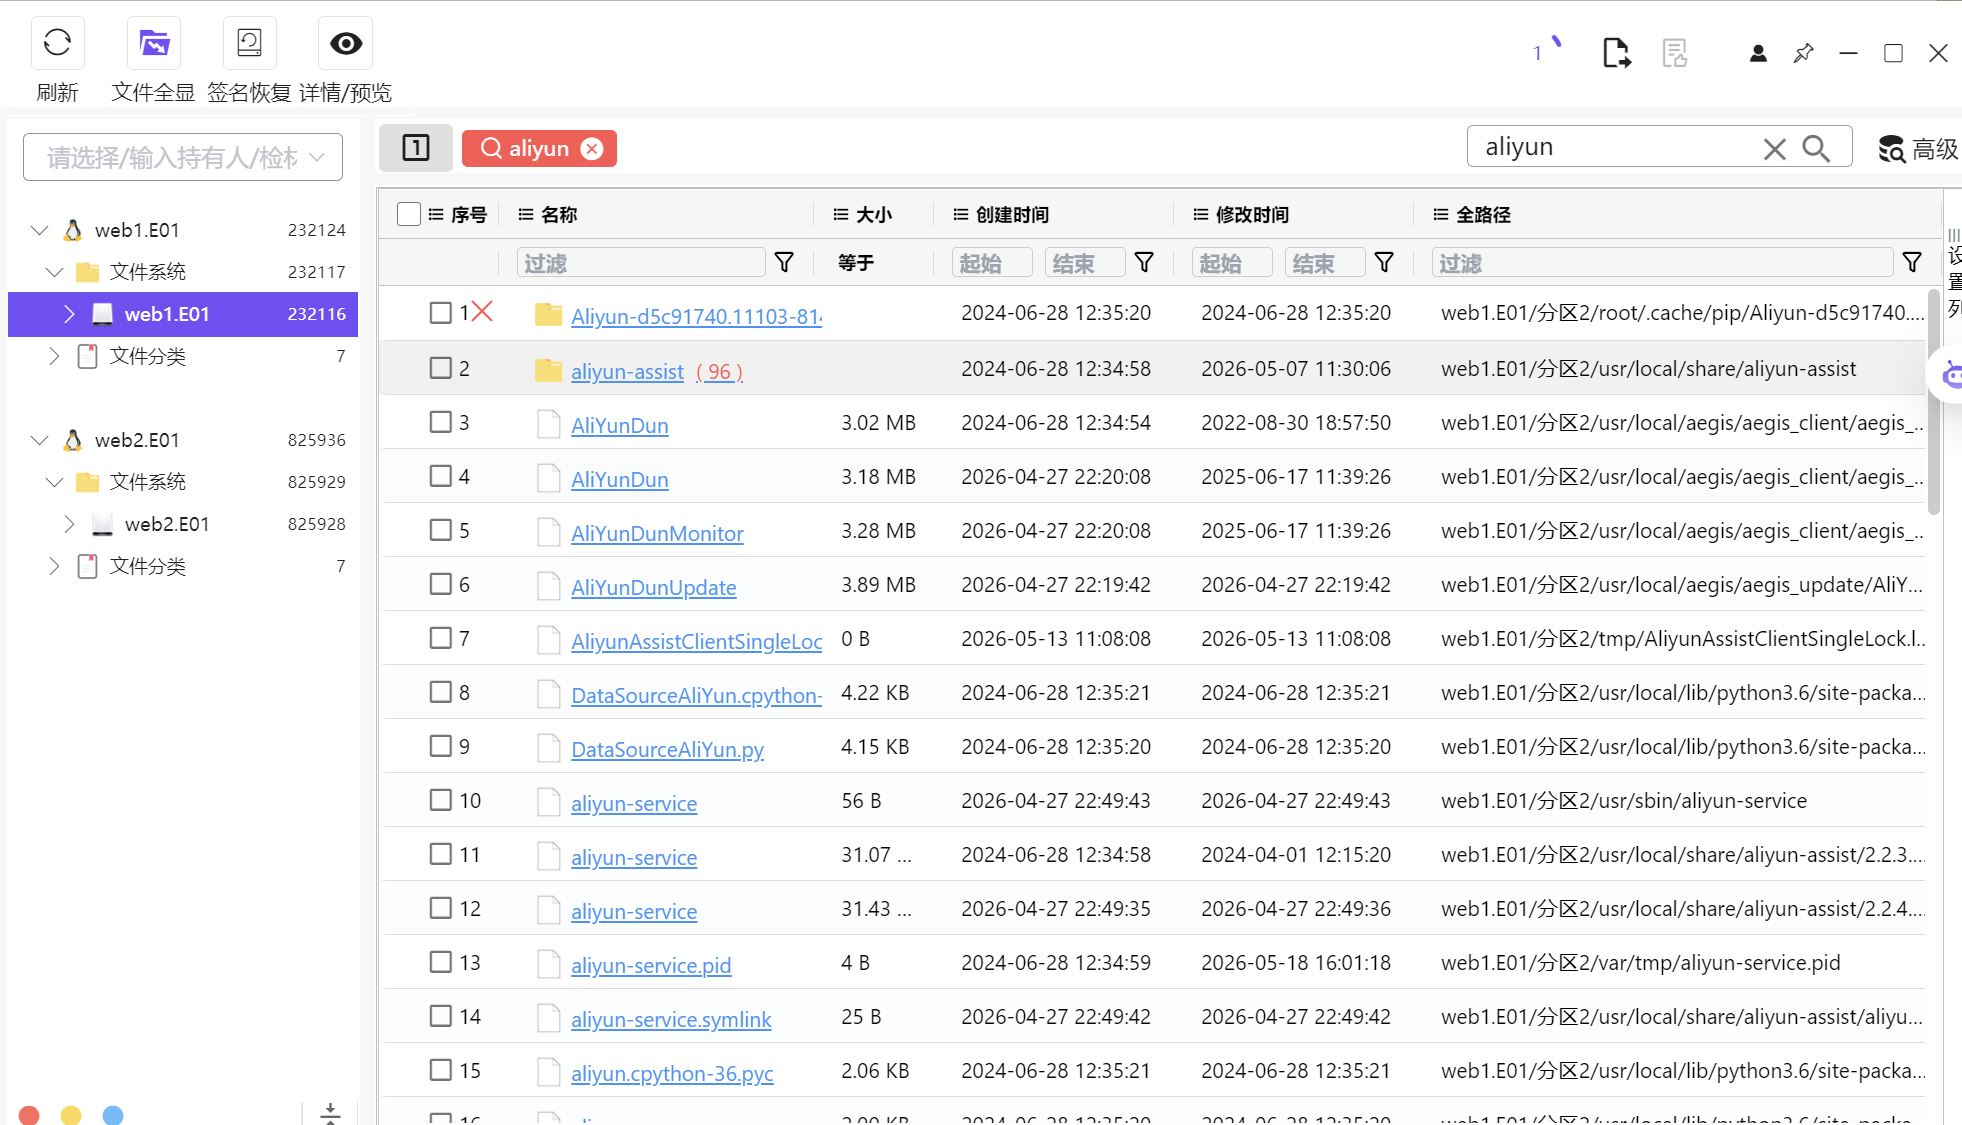Open the 请选择/输入持有人 dropdown
Image resolution: width=1962 pixels, height=1125 pixels.
(183, 157)
